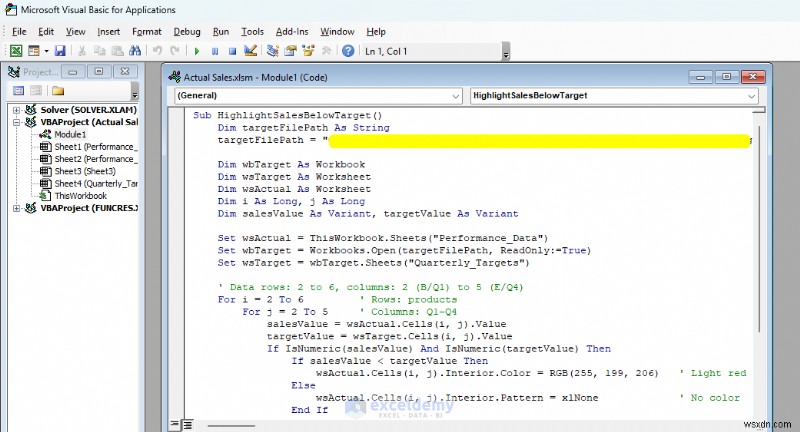
Task: Minimize the Project panel
Action: tap(72, 72)
